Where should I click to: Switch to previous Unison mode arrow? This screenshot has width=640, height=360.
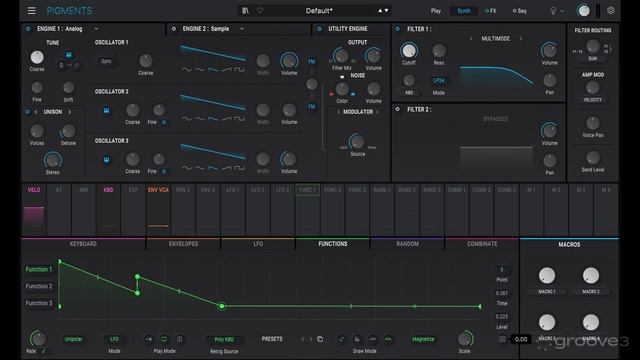click(x=36, y=111)
